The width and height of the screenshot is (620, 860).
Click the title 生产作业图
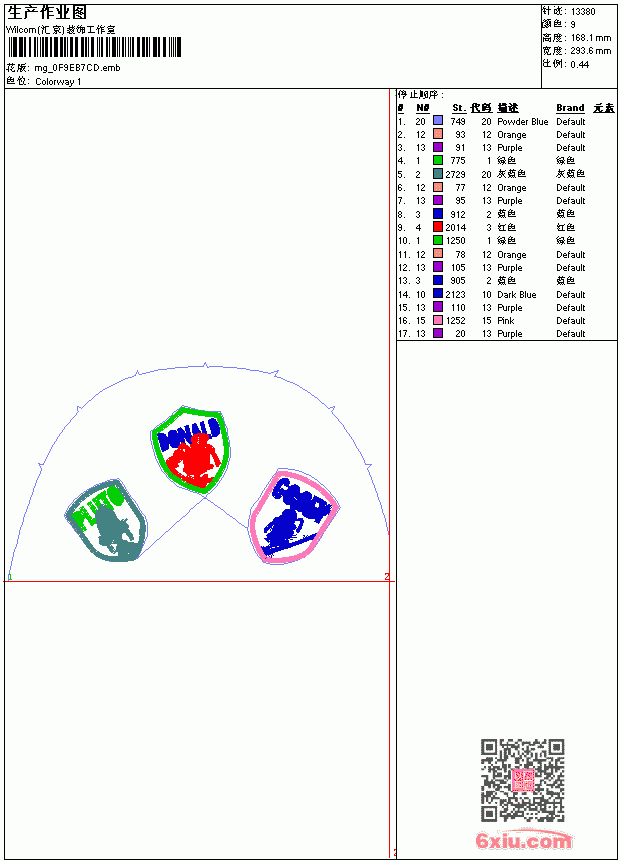[47, 13]
